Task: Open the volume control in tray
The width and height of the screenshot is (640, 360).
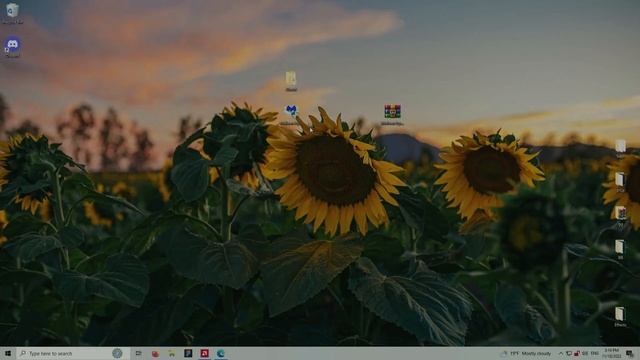Action: click(585, 353)
